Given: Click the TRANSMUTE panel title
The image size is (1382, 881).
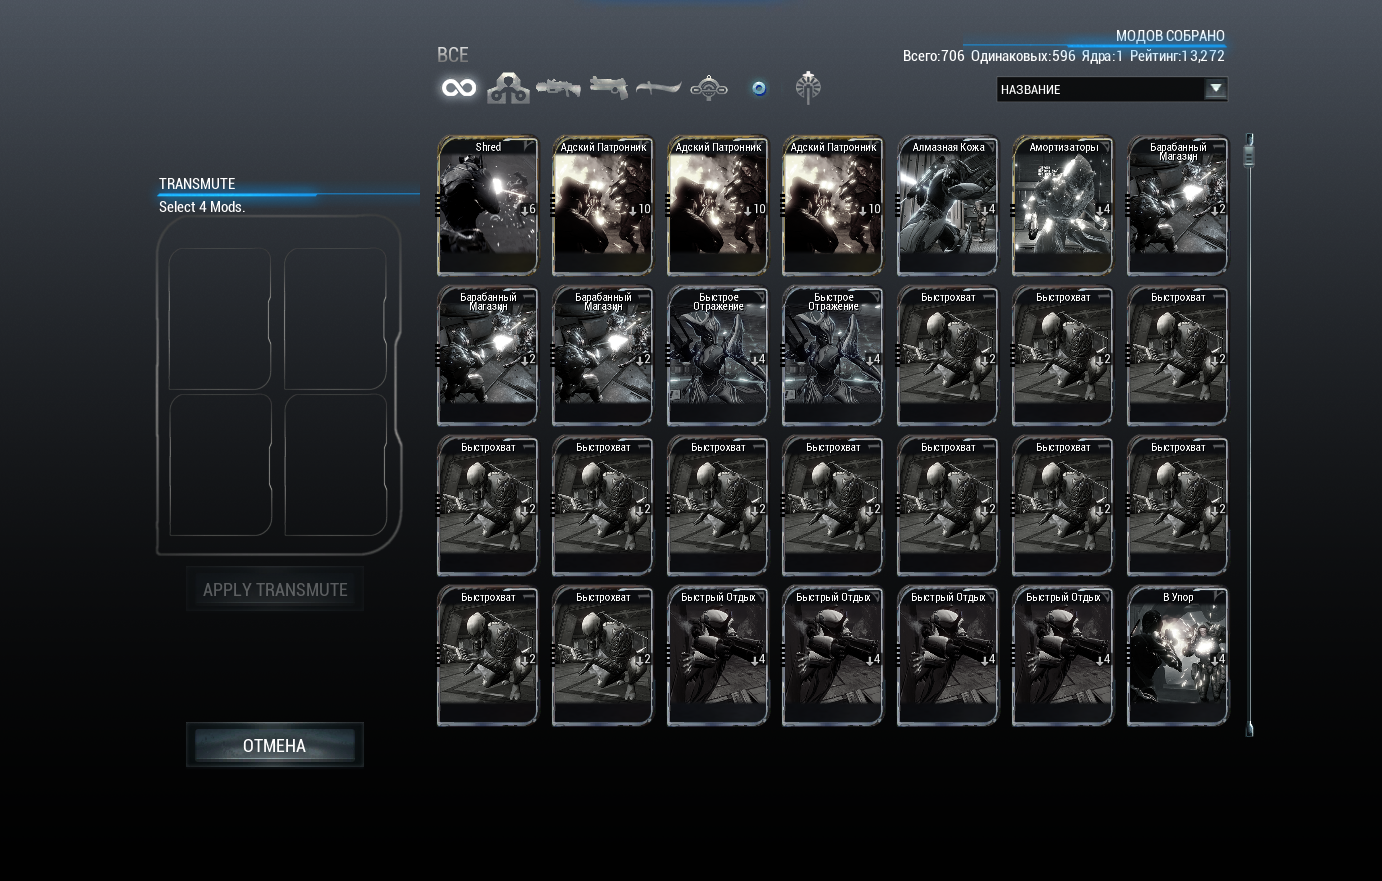Looking at the screenshot, I should click(197, 184).
